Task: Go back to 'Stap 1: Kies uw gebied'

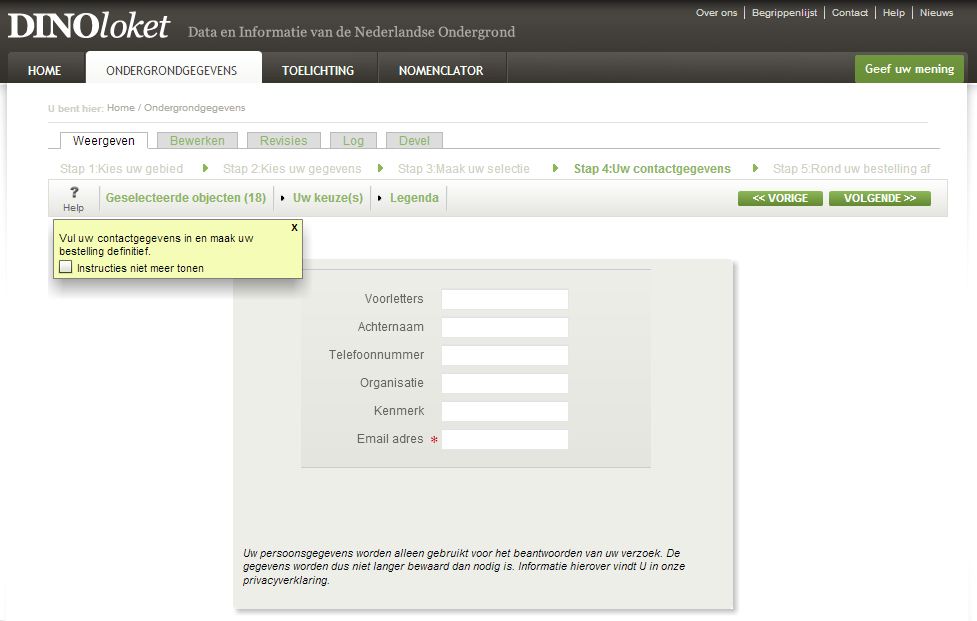Action: [121, 169]
